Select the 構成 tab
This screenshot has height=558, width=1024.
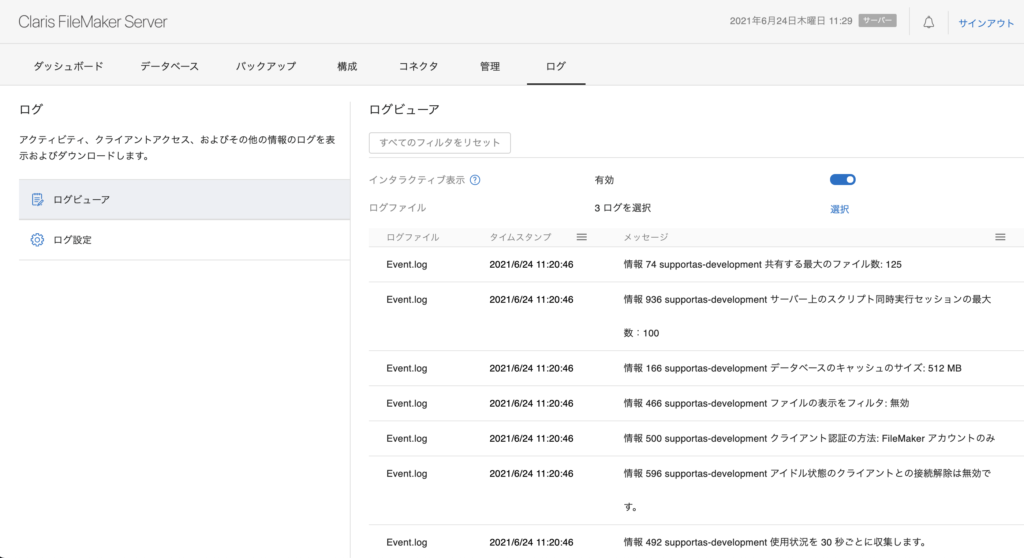point(347,66)
